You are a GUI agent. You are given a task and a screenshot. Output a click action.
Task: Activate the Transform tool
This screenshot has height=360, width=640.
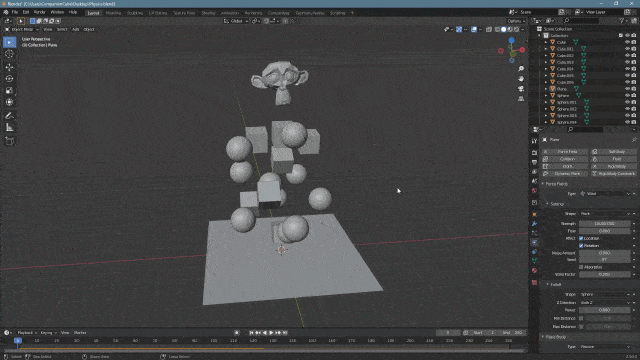click(x=9, y=102)
